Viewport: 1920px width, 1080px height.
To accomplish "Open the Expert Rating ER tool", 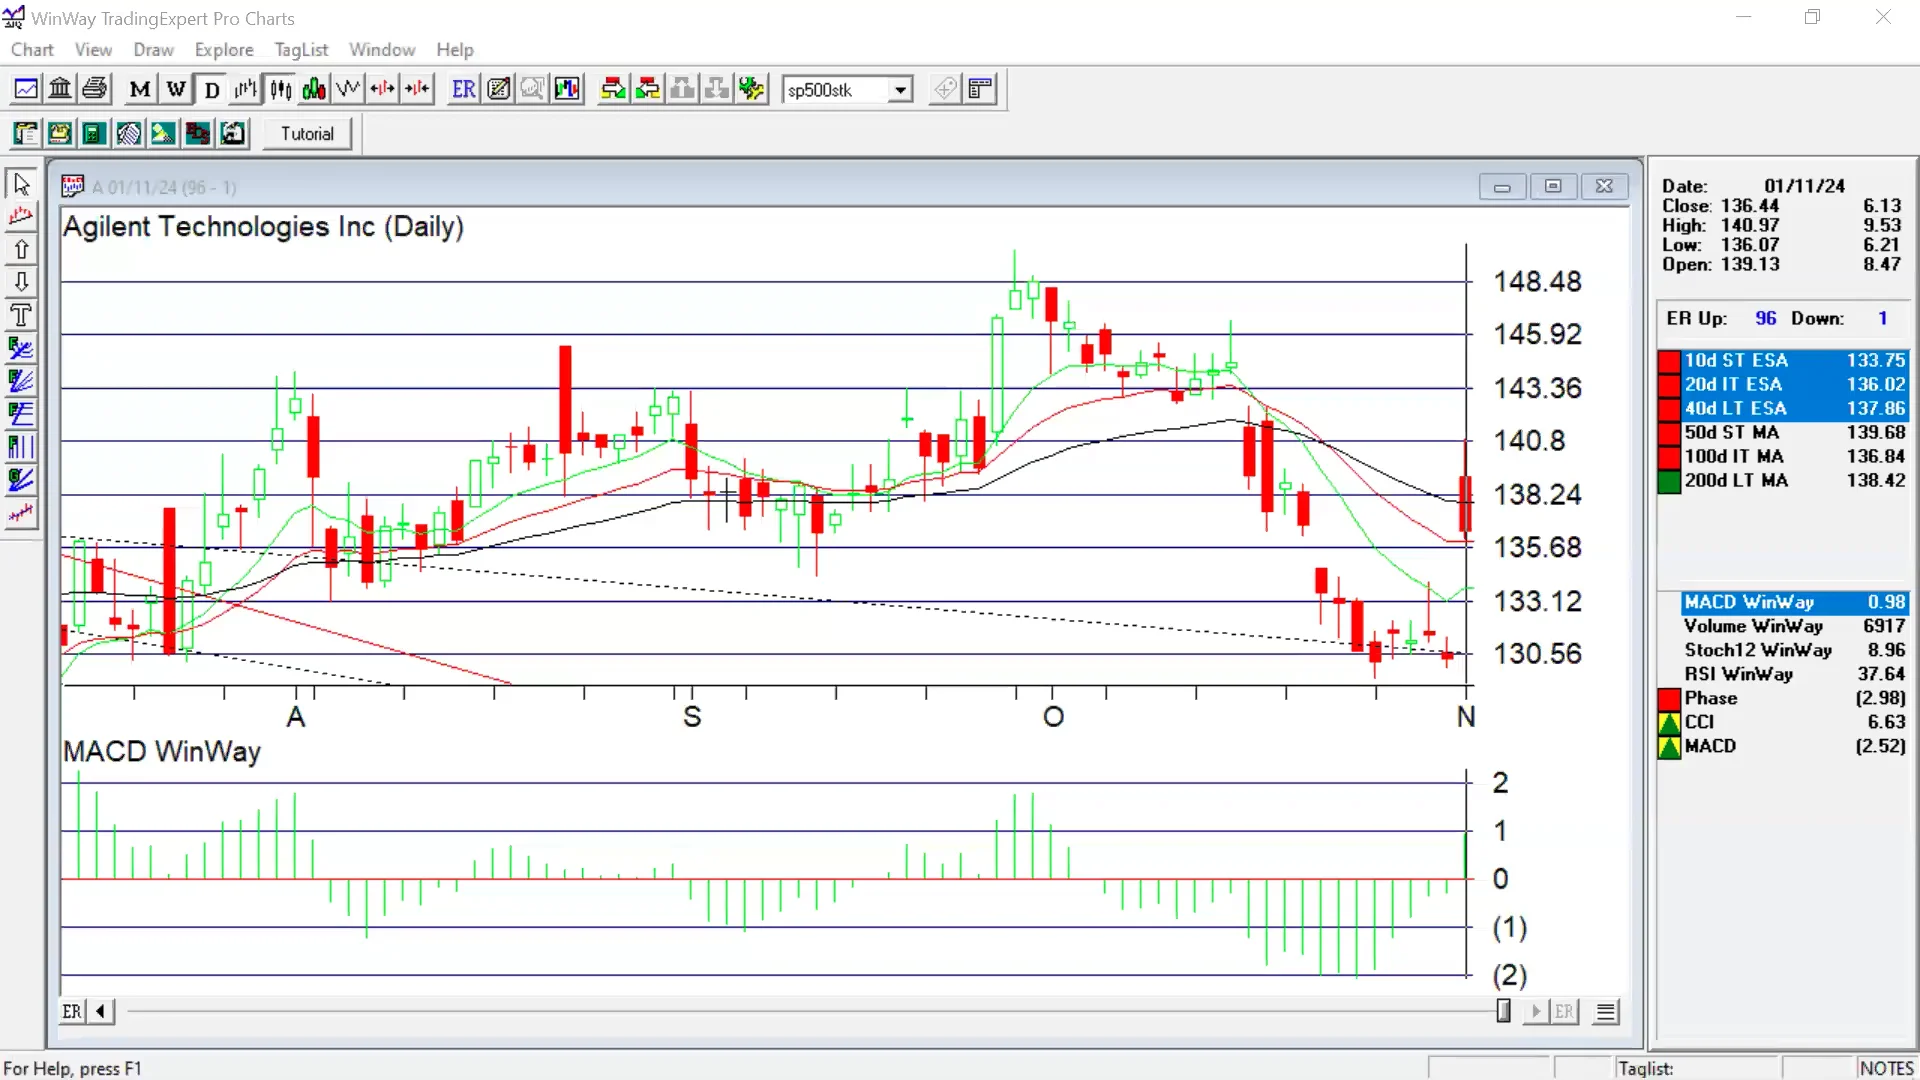I will [462, 88].
